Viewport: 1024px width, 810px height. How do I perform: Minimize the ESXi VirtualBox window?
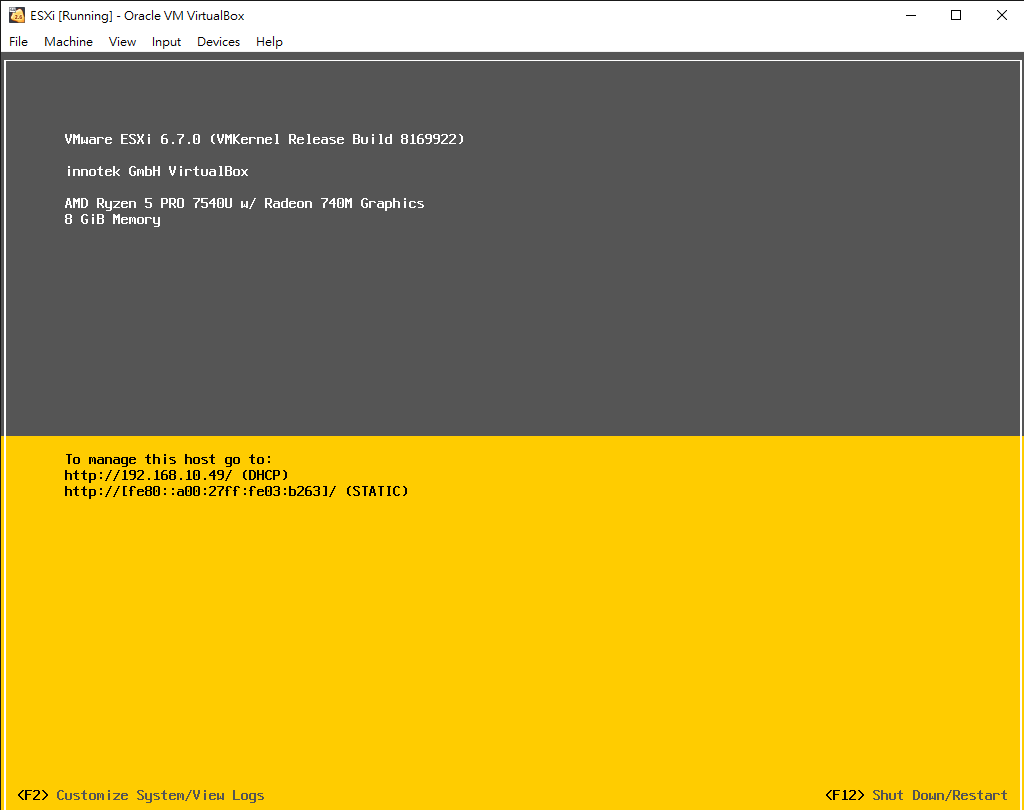point(911,15)
